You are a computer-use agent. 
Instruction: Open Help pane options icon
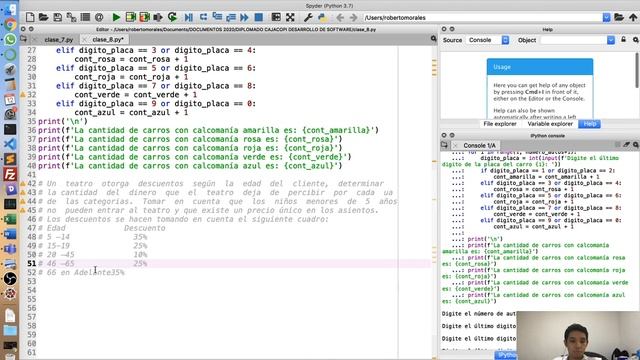[636, 40]
